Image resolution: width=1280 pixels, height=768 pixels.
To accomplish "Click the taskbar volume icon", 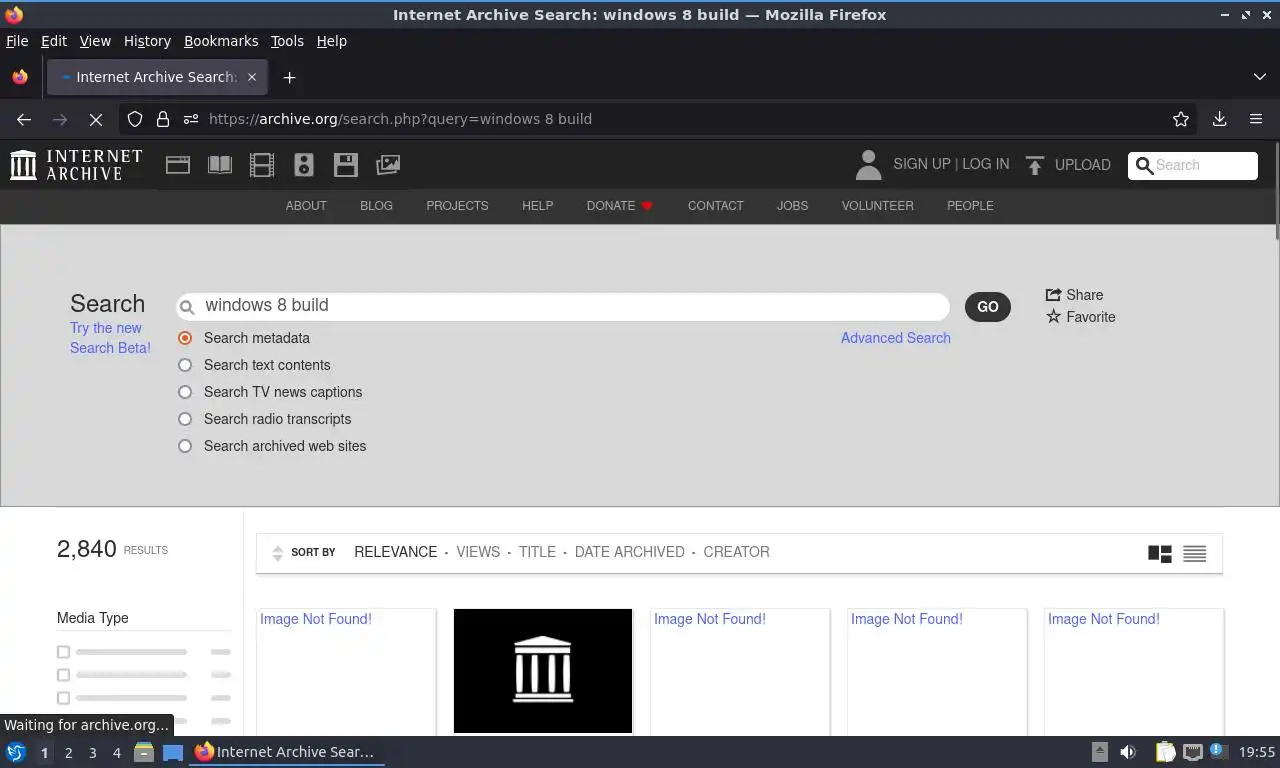I will (x=1128, y=752).
